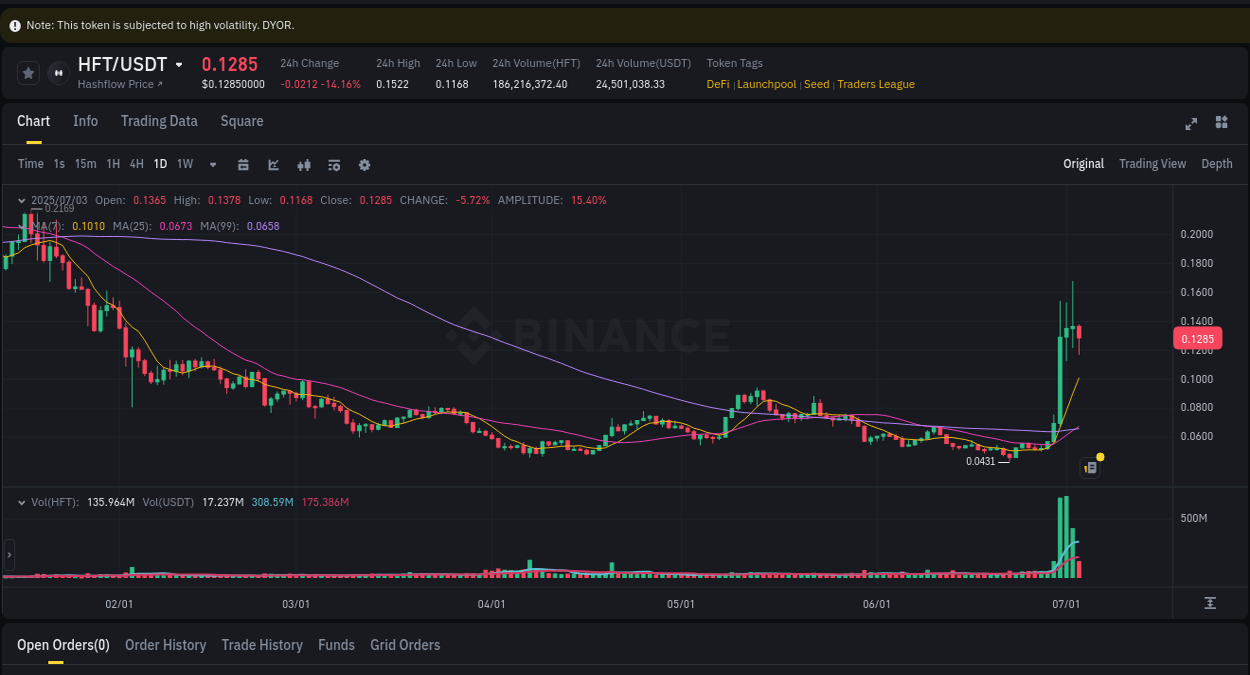Select the 1W timeframe

184,163
